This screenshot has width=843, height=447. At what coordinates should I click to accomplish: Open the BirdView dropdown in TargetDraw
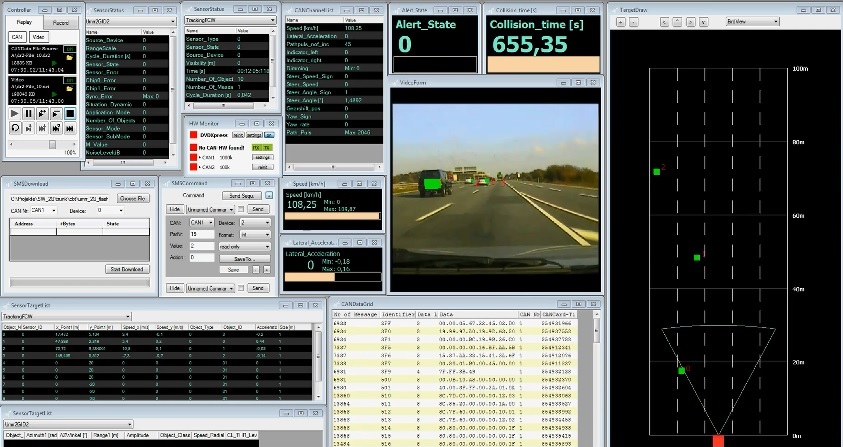752,22
